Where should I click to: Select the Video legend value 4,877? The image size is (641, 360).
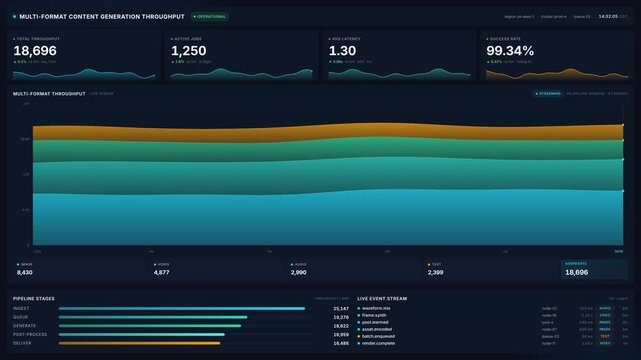(161, 273)
